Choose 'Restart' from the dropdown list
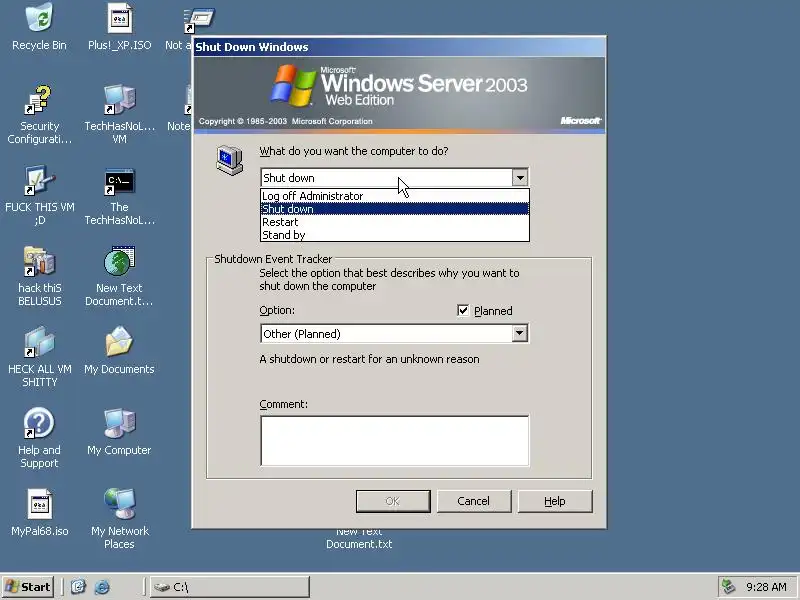The image size is (800, 600). point(395,222)
